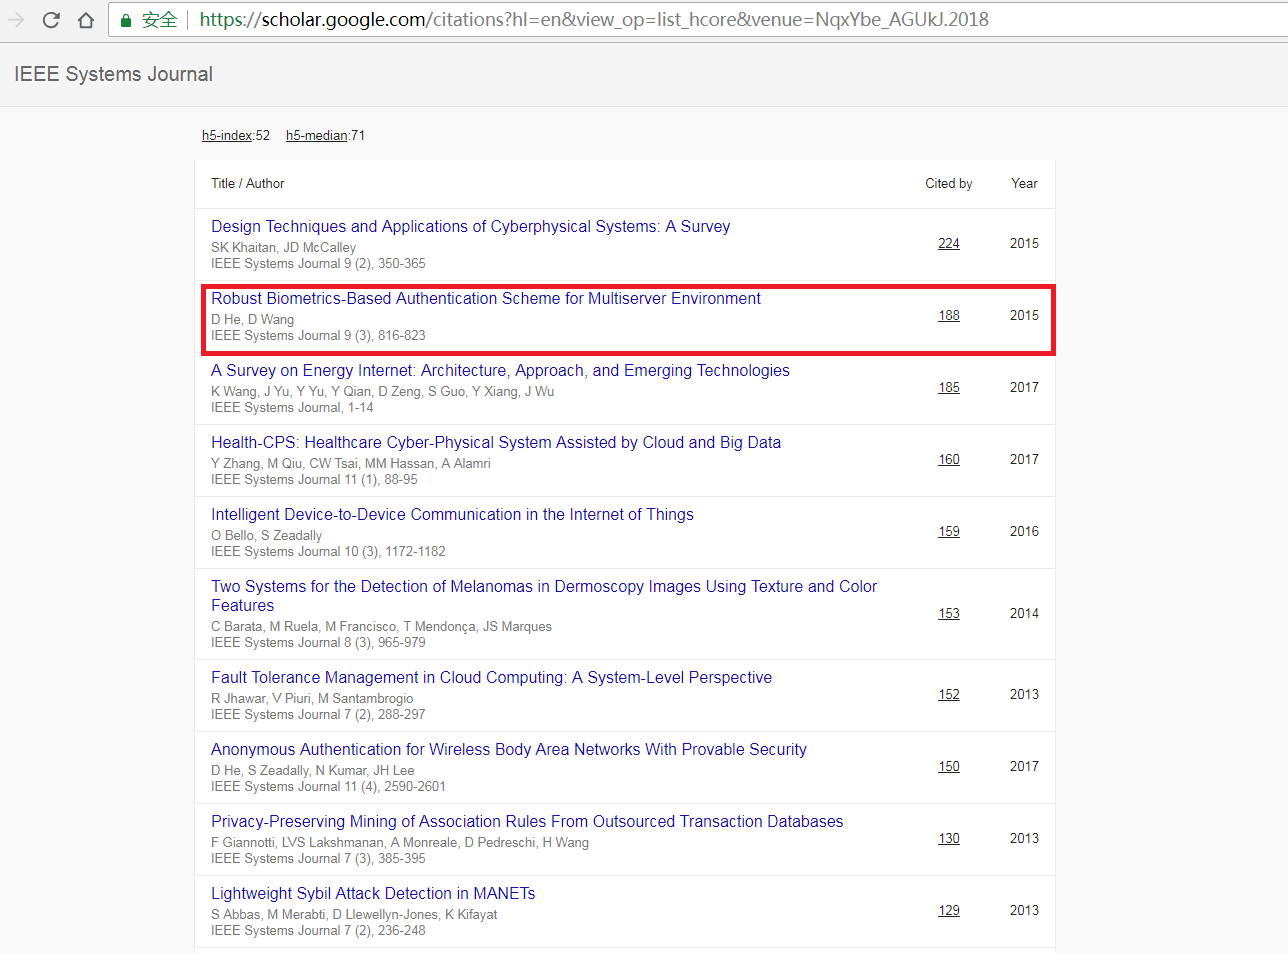Click citation 'IEEE Systems Journal 11 (1), 88-95'

point(314,480)
